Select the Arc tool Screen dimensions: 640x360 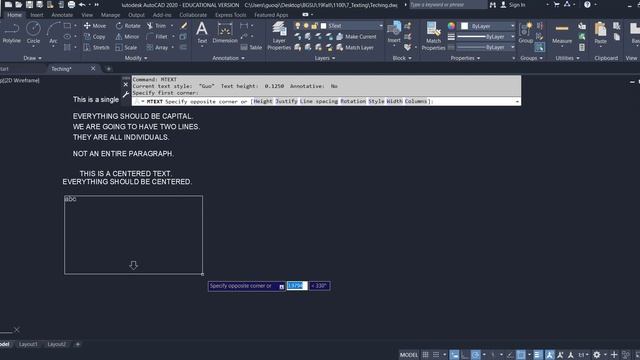click(53, 33)
